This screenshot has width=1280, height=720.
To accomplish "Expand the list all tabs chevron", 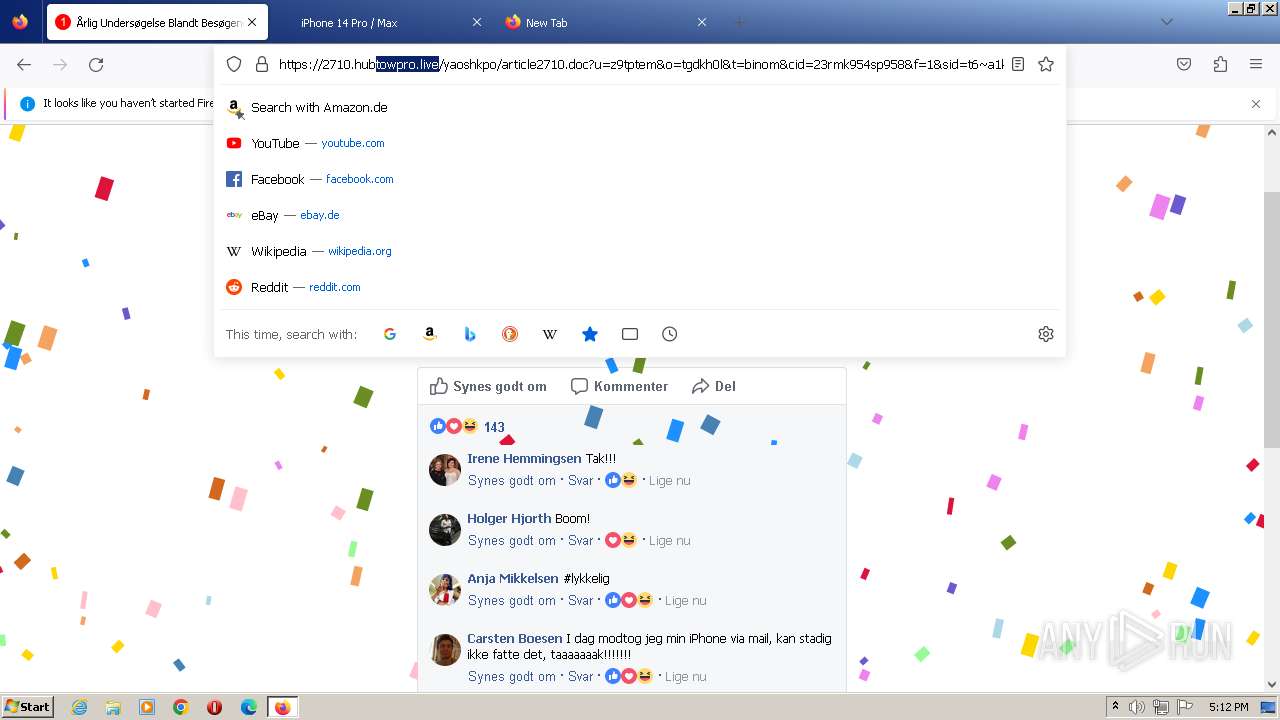I will 1166,22.
